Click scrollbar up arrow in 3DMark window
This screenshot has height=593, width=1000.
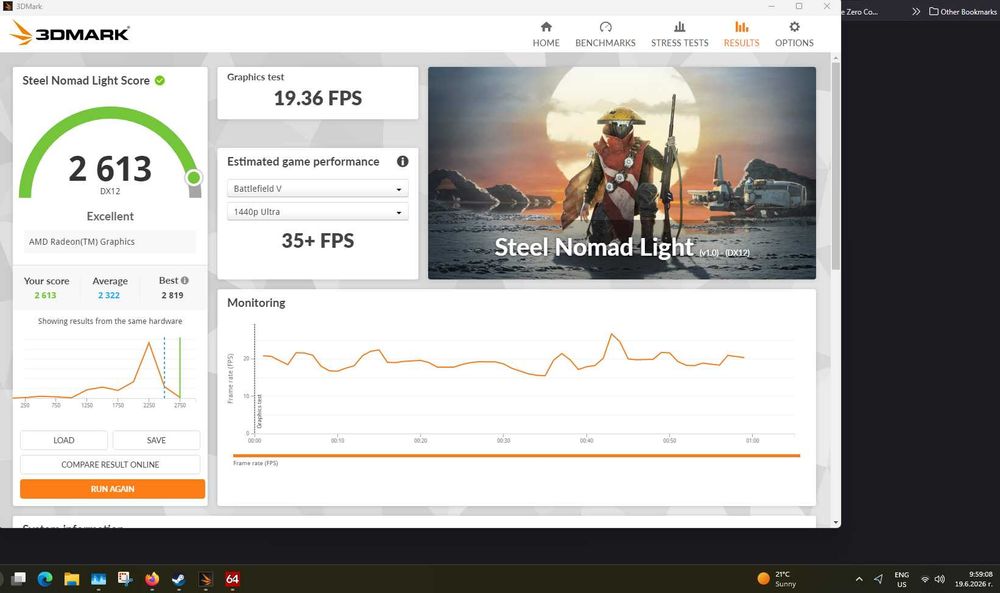pos(835,58)
